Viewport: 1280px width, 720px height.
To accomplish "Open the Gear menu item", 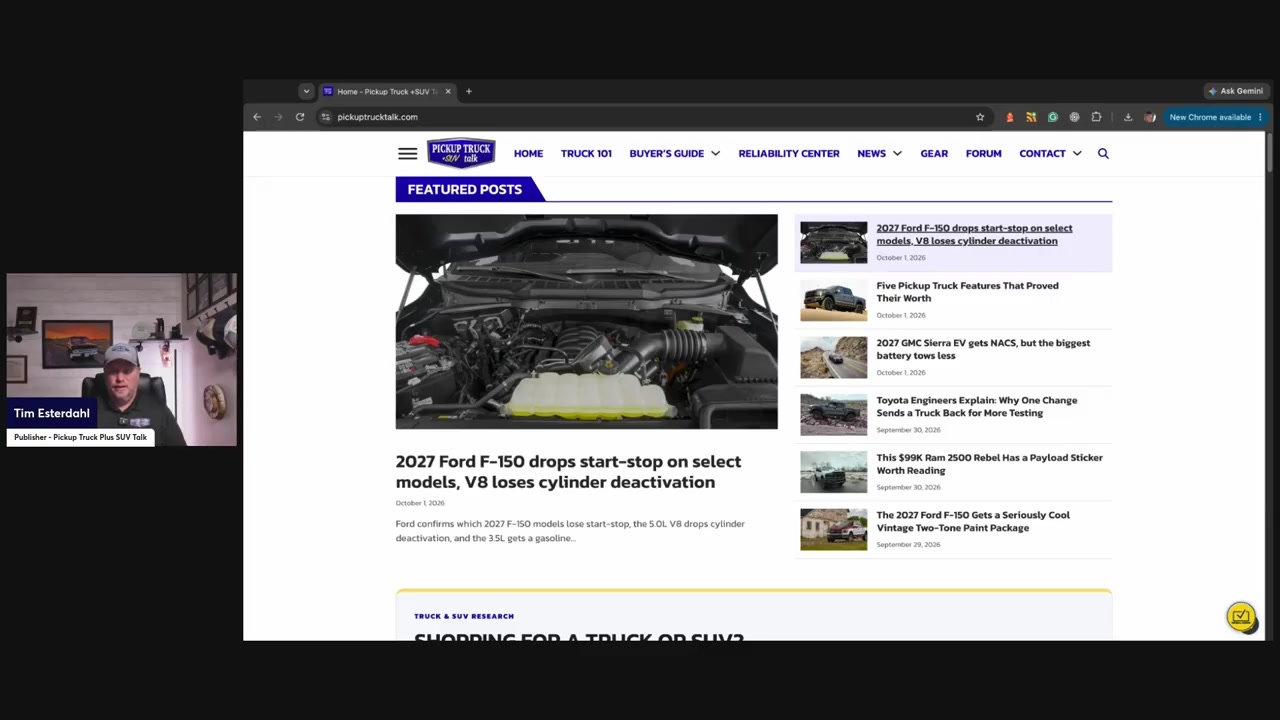I will (934, 154).
